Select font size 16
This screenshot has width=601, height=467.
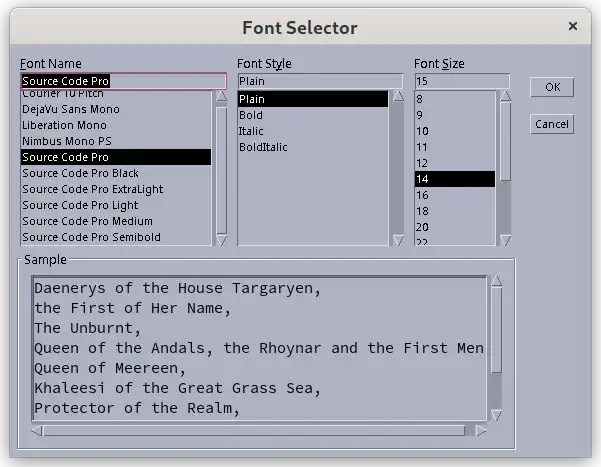455,196
